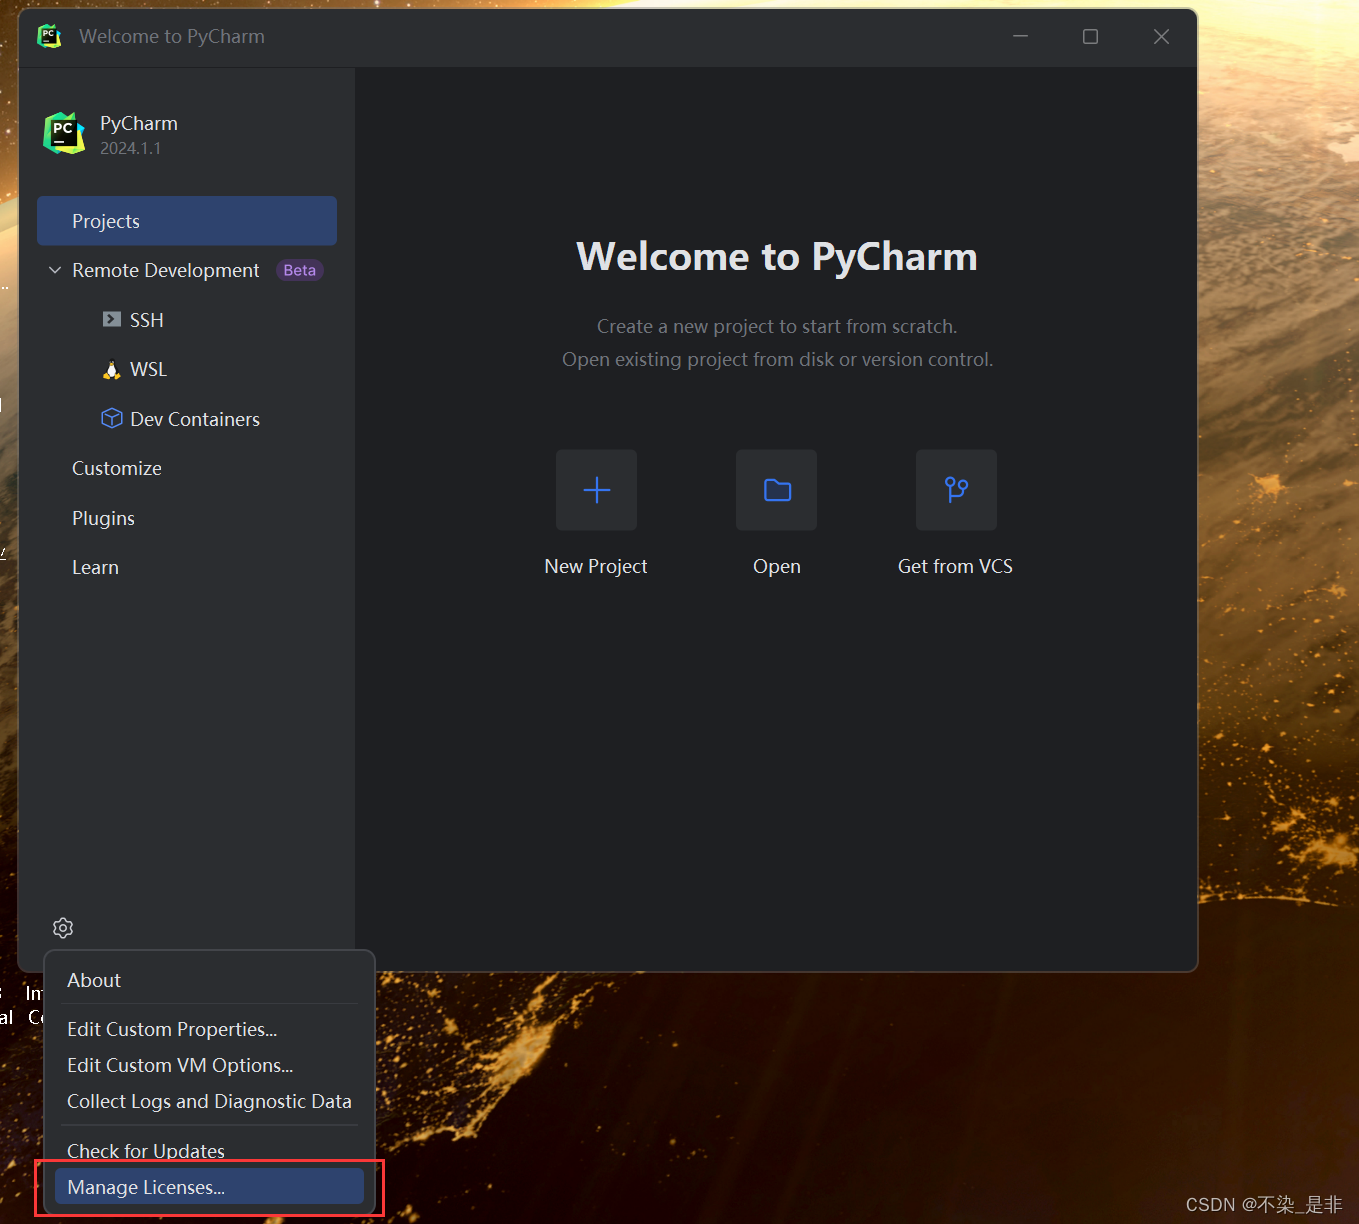Click the Remote Development label

pyautogui.click(x=166, y=270)
